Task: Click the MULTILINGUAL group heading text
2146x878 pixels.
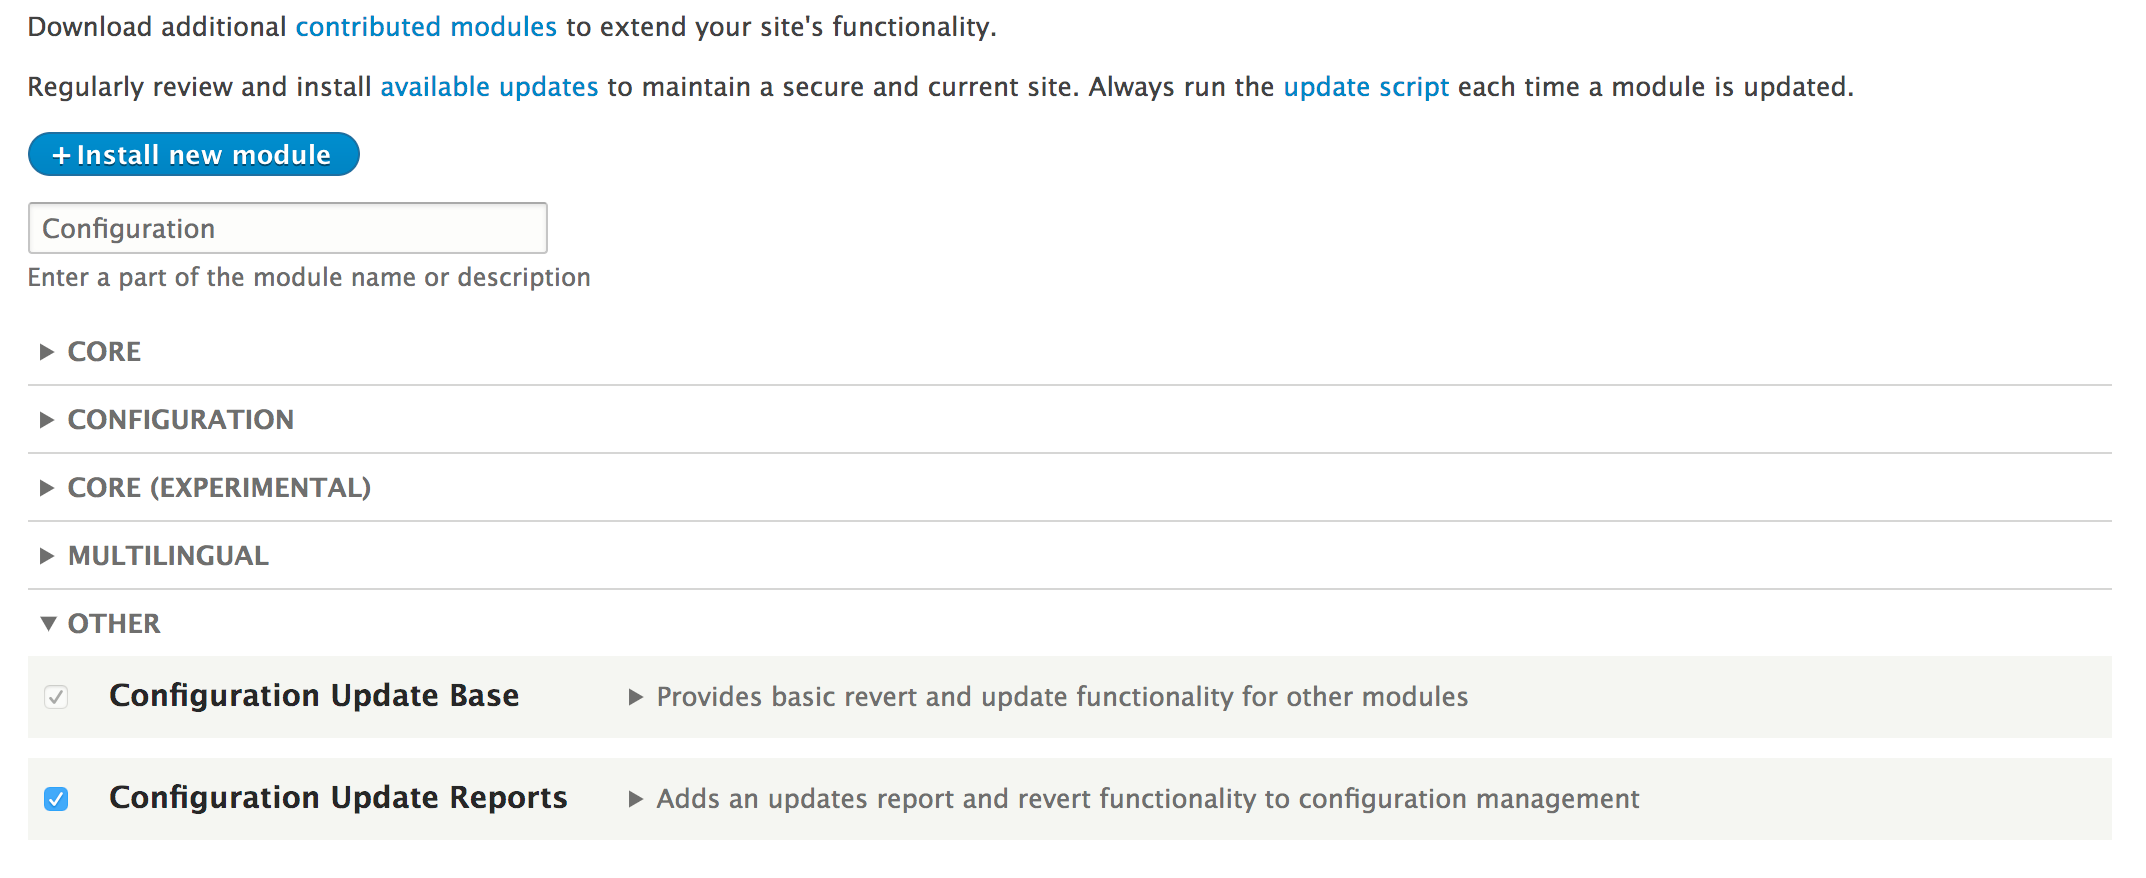Action: [x=168, y=556]
